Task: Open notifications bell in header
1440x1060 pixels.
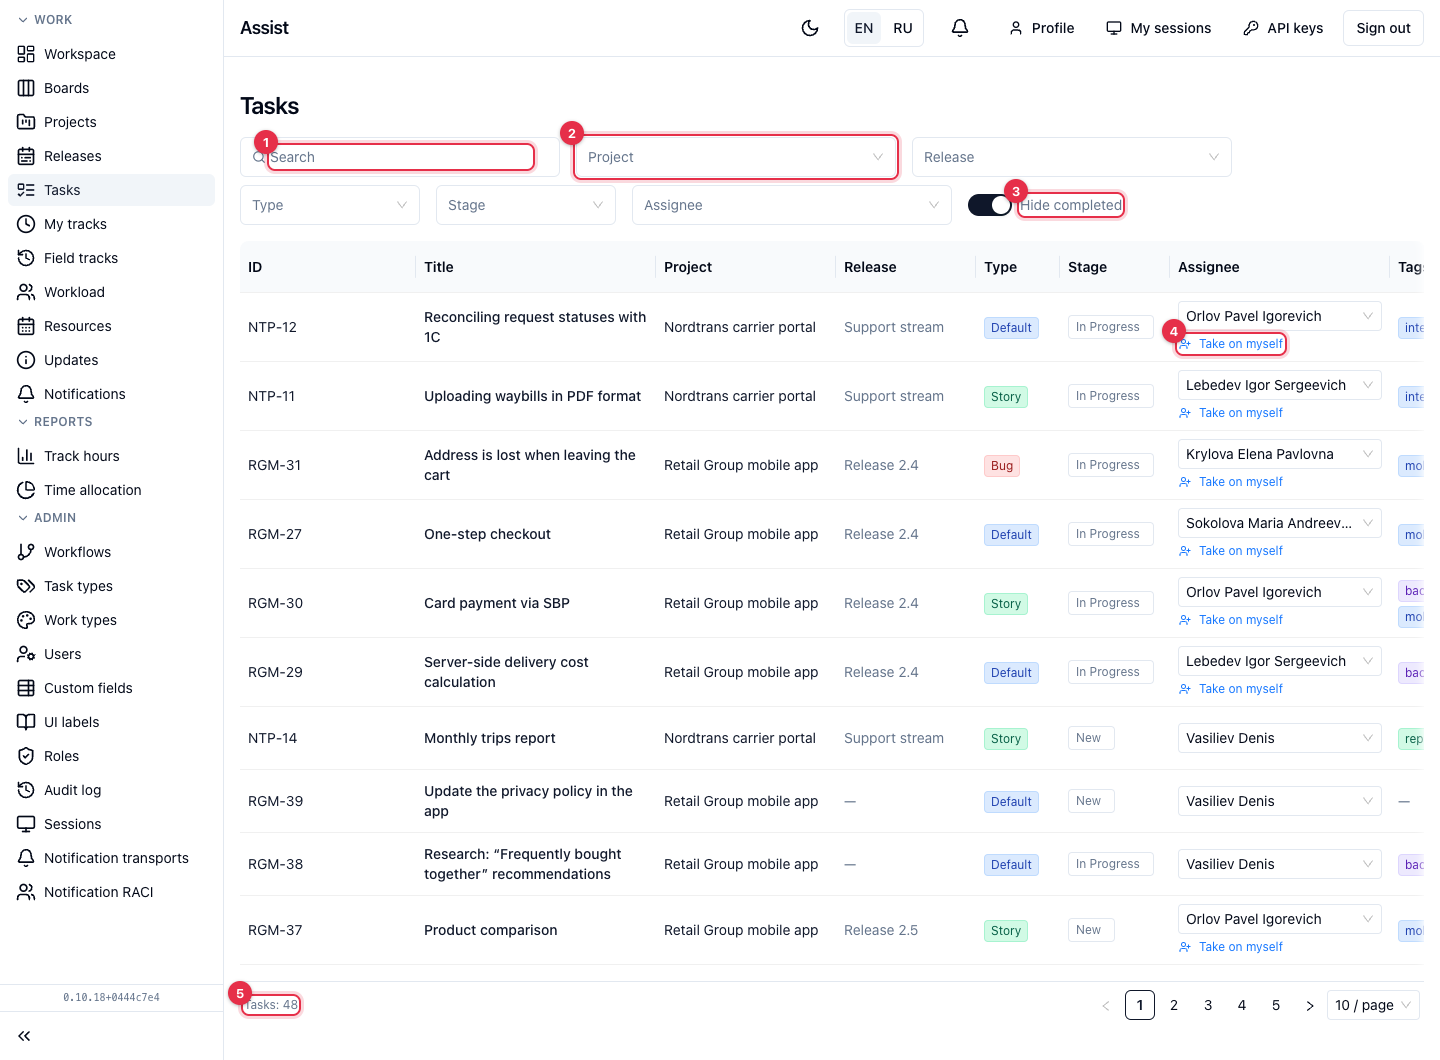Action: 960,28
